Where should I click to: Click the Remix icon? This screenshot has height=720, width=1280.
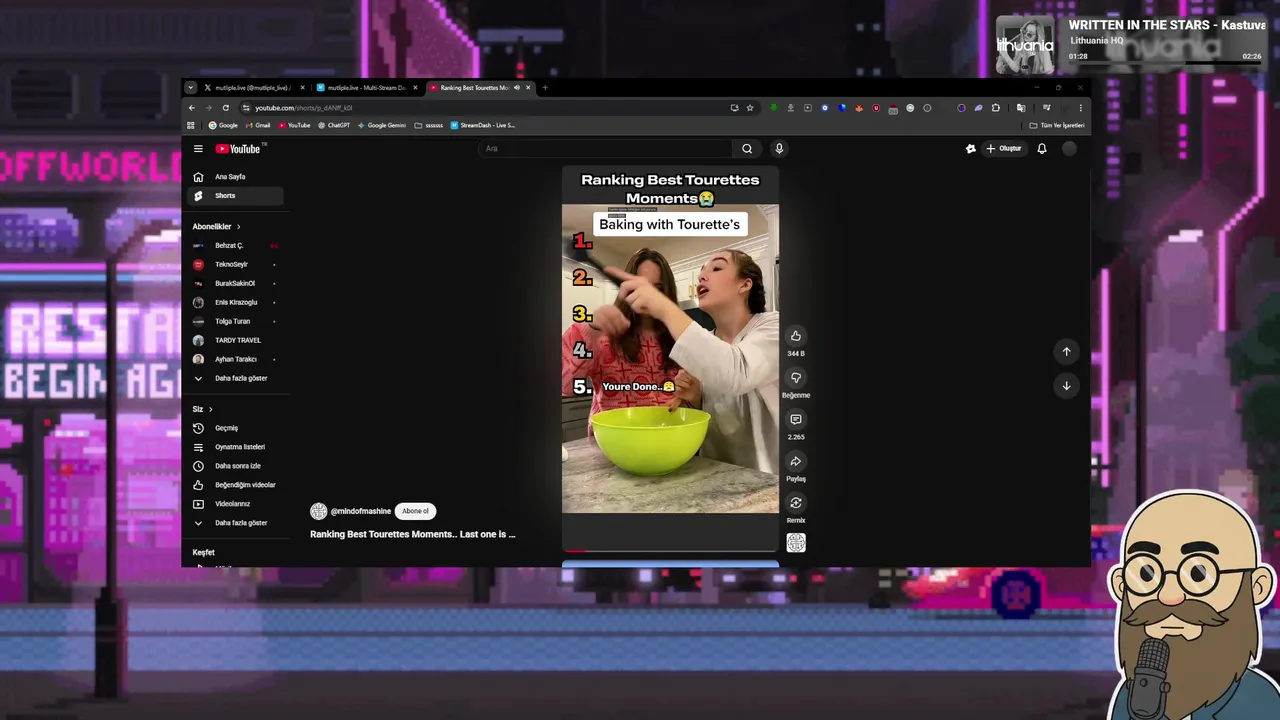pos(796,503)
